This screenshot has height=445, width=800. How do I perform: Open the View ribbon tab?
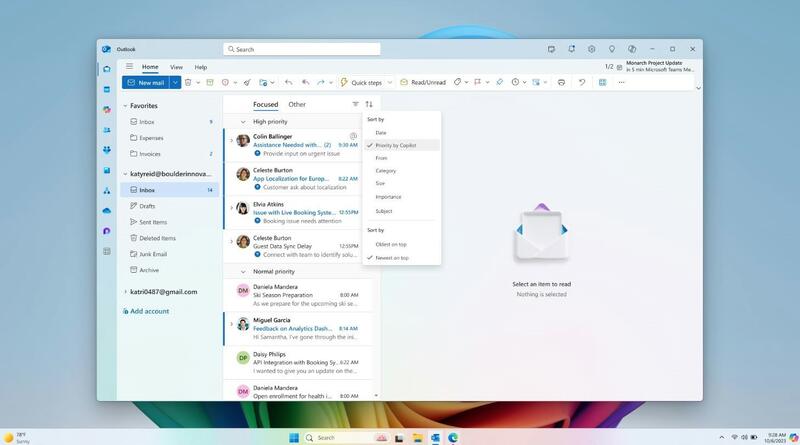click(176, 67)
